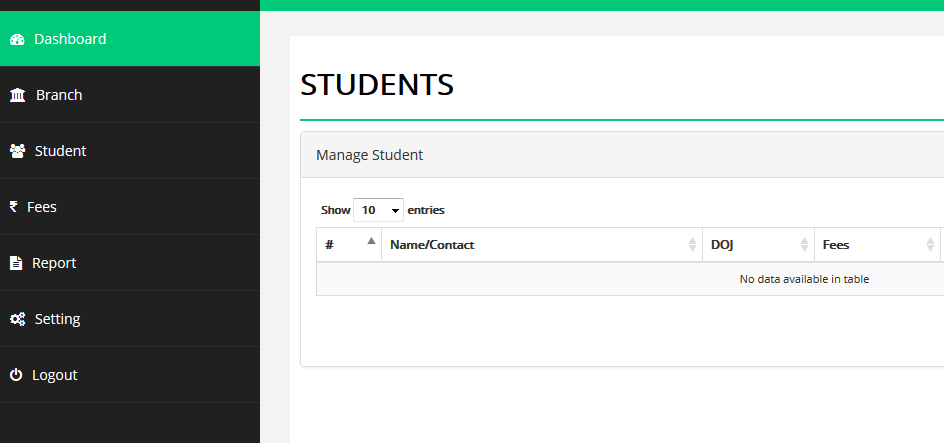
Task: Click the Branch bank building icon
Action: (x=17, y=95)
